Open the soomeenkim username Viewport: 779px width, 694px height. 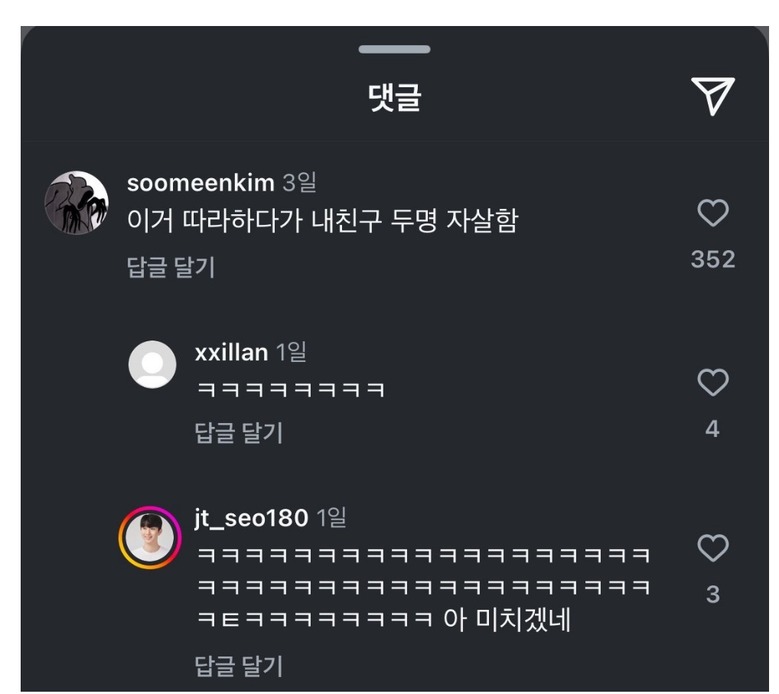200,183
